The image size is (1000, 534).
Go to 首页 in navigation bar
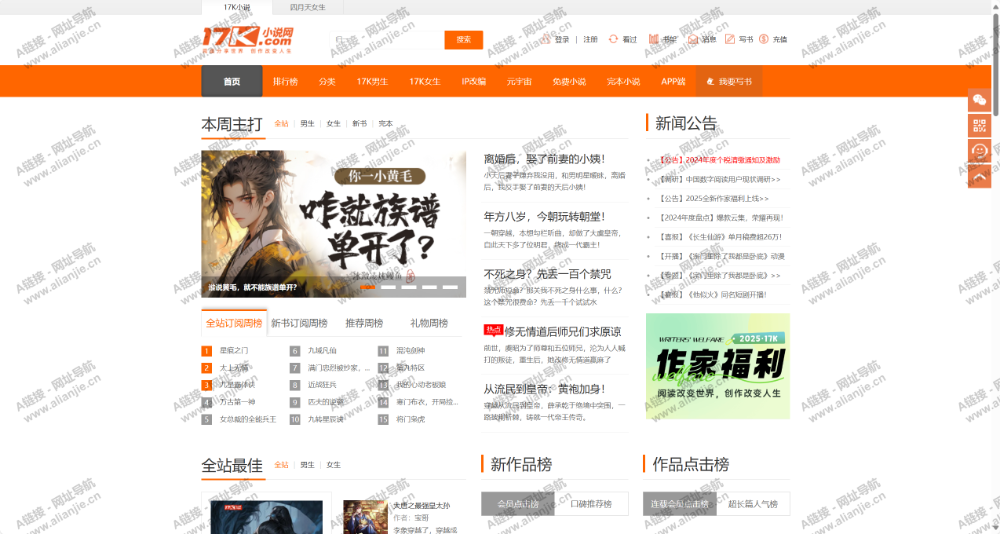coord(232,81)
